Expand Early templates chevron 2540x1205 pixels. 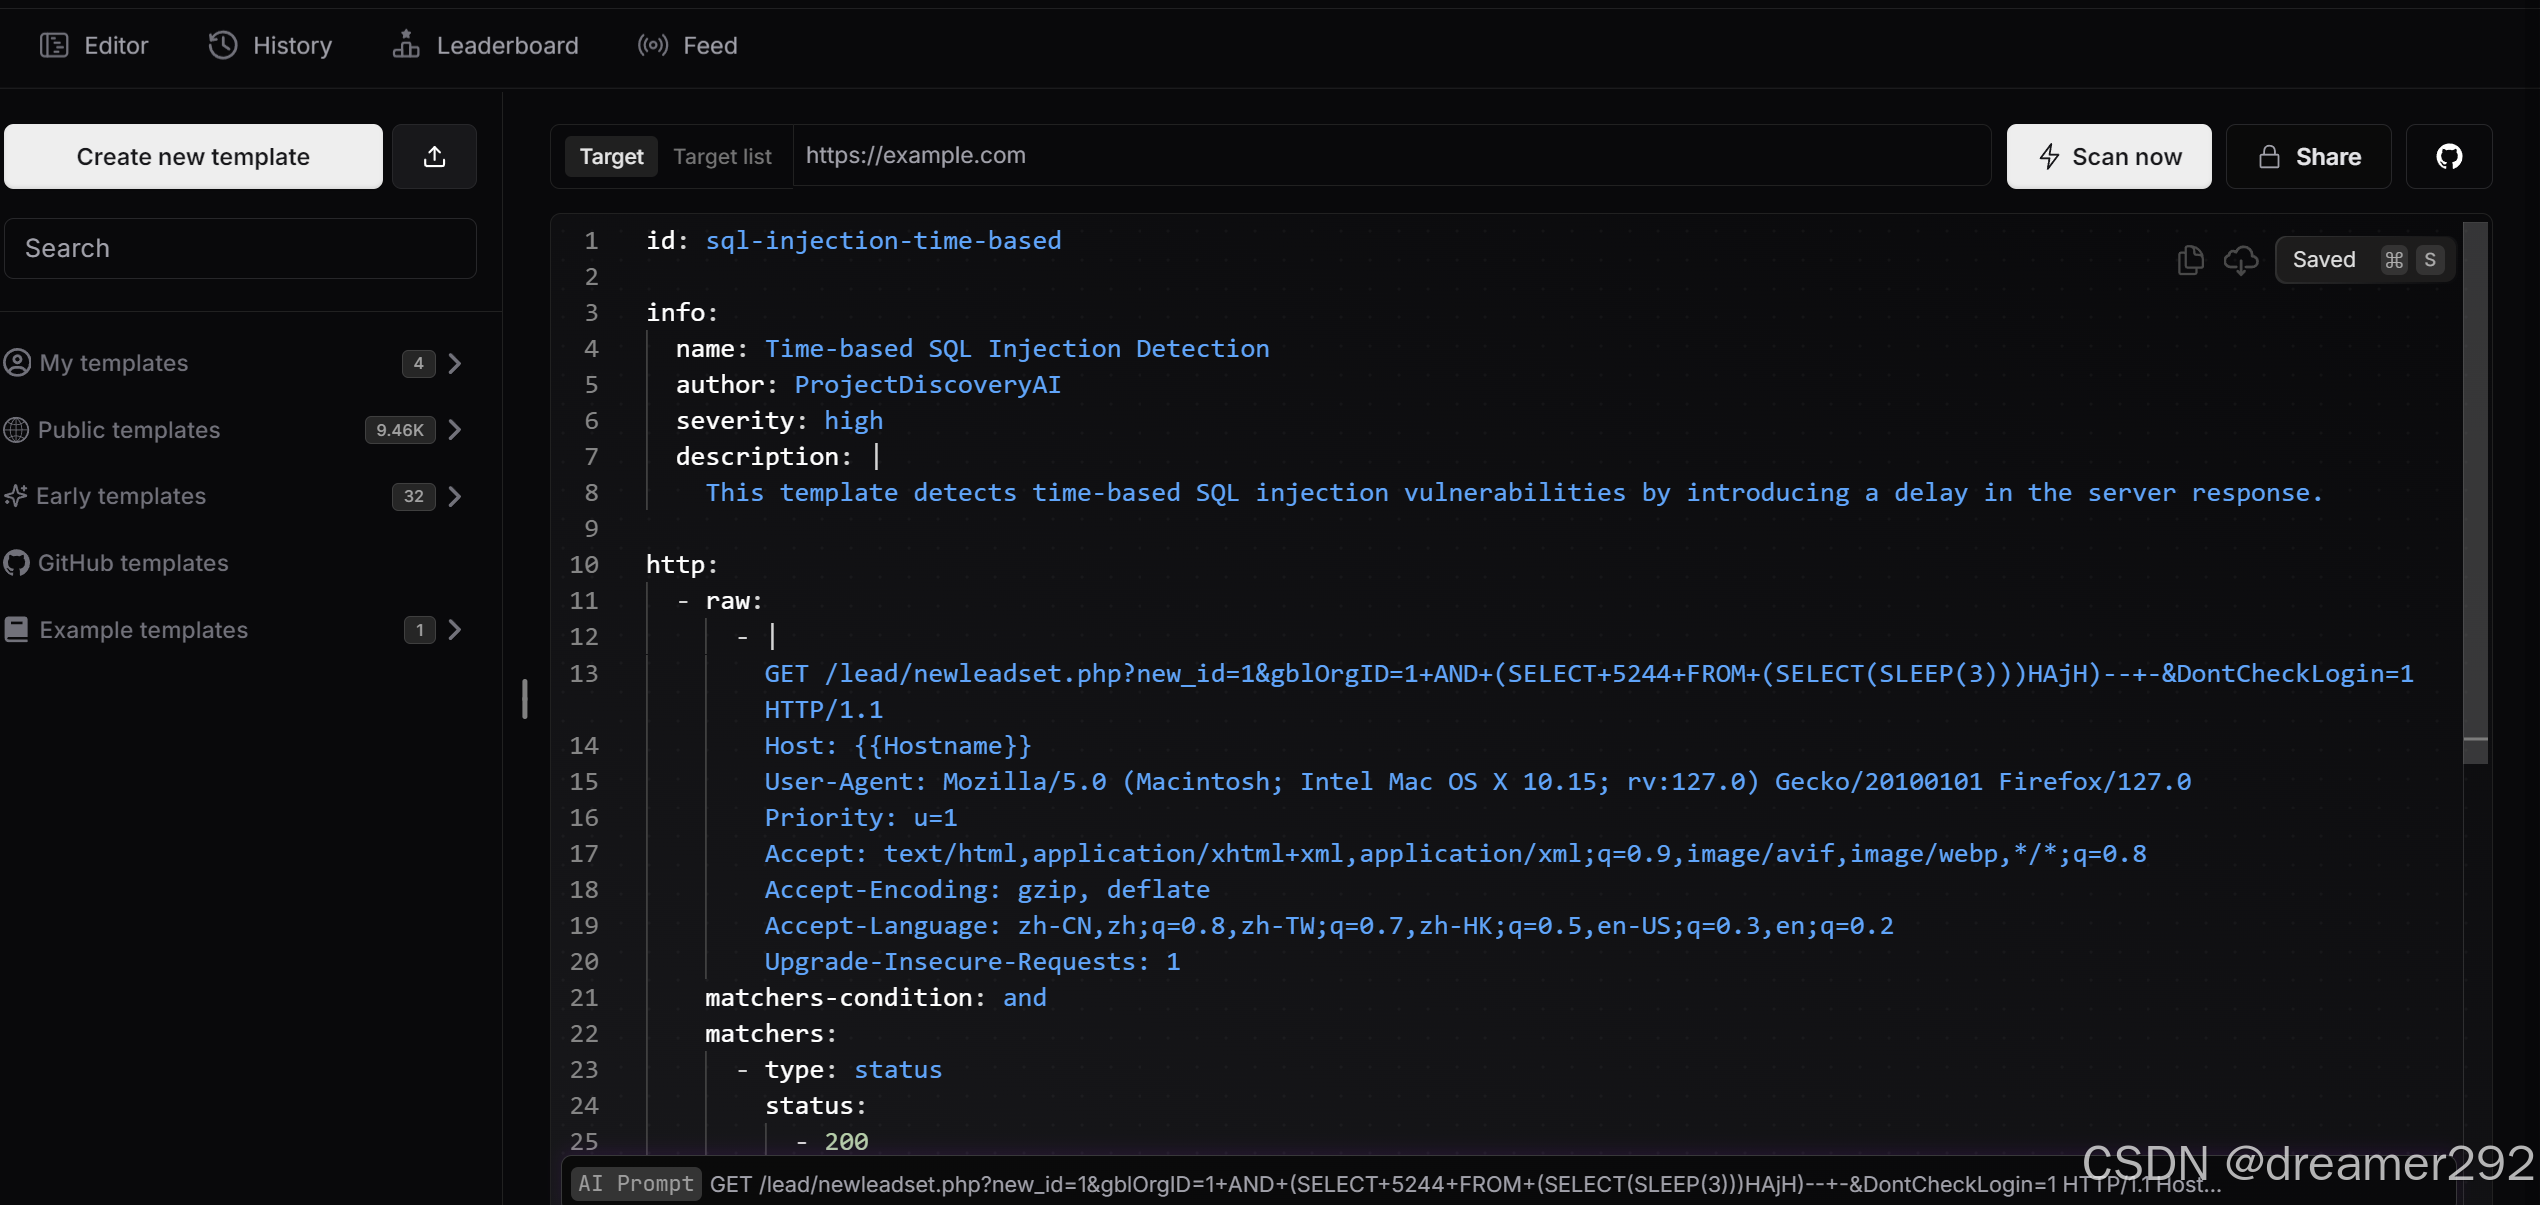pos(455,496)
